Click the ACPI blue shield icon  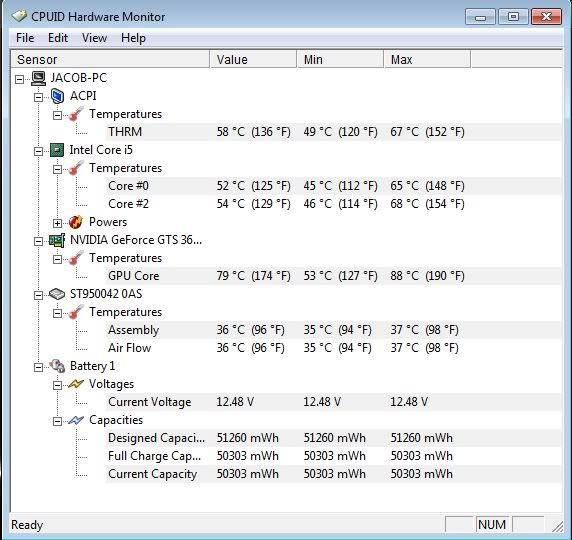click(x=57, y=96)
